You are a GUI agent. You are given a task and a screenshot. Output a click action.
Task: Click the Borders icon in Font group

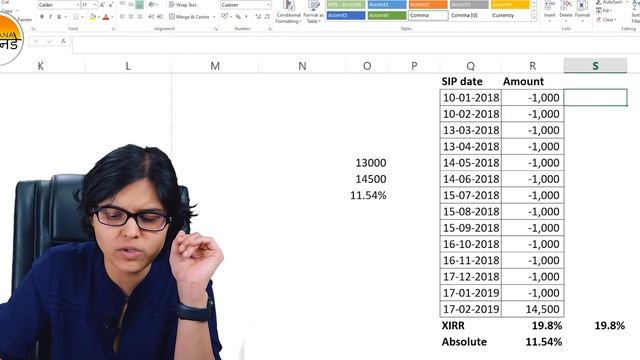[x=76, y=17]
